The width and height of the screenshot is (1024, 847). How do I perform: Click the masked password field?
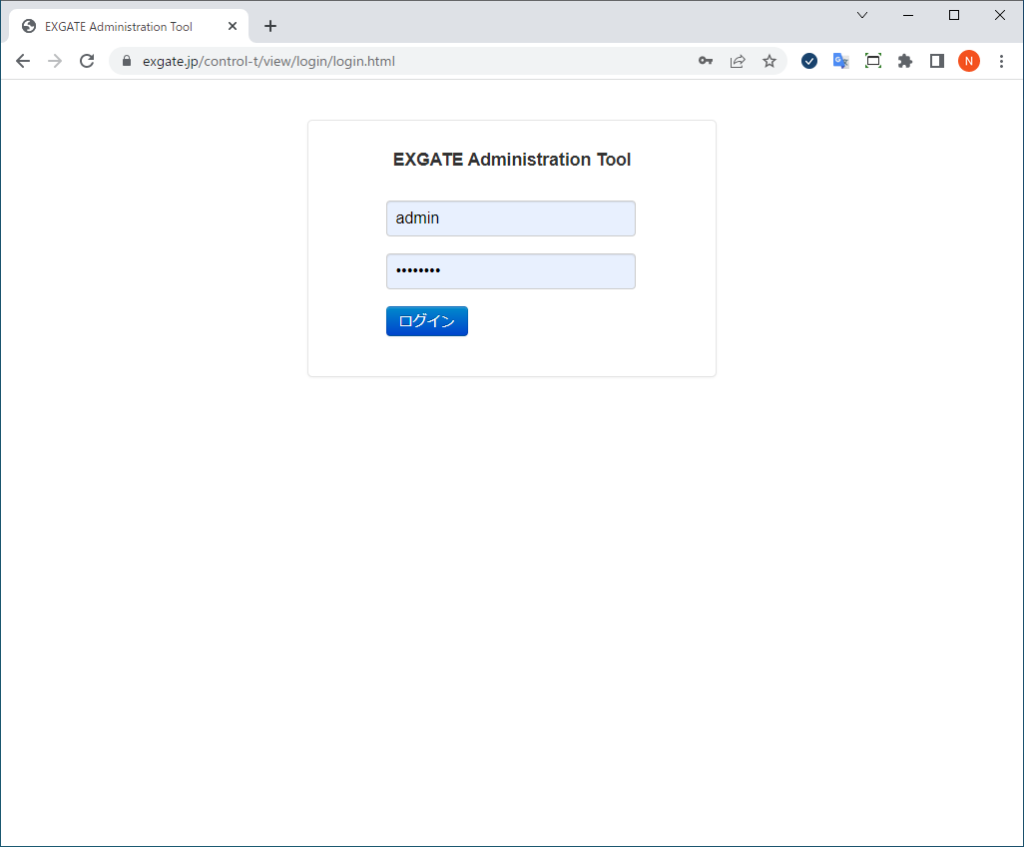[510, 271]
